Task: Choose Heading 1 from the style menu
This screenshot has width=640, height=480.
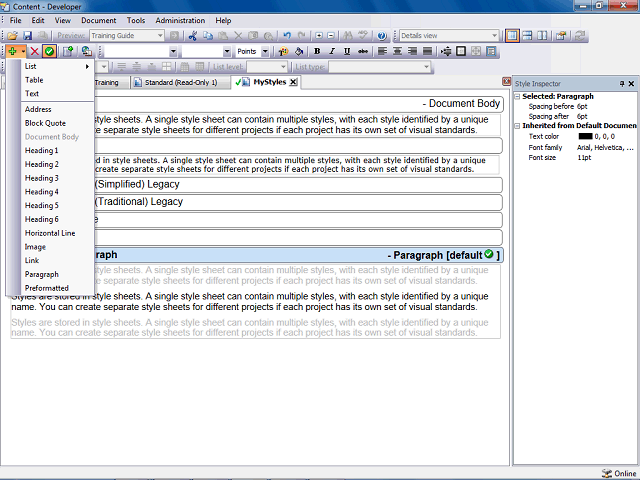Action: pyautogui.click(x=57, y=151)
